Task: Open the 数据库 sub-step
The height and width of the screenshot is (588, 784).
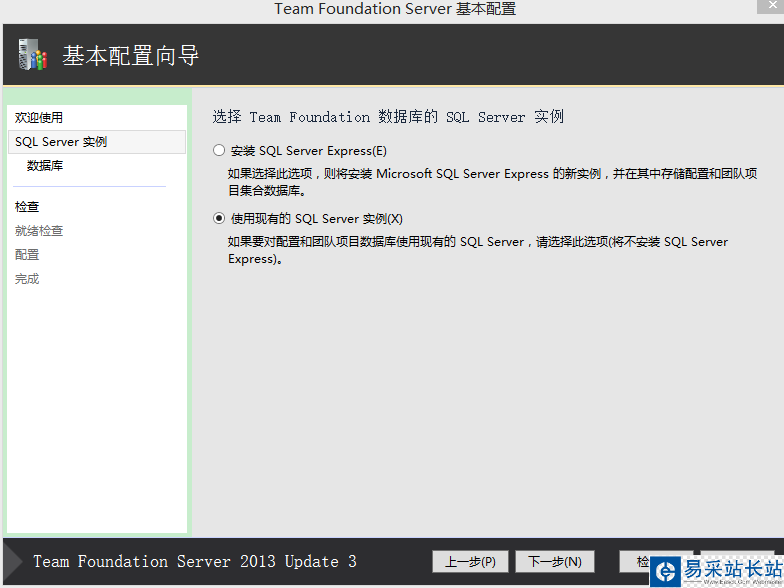Action: [x=45, y=166]
